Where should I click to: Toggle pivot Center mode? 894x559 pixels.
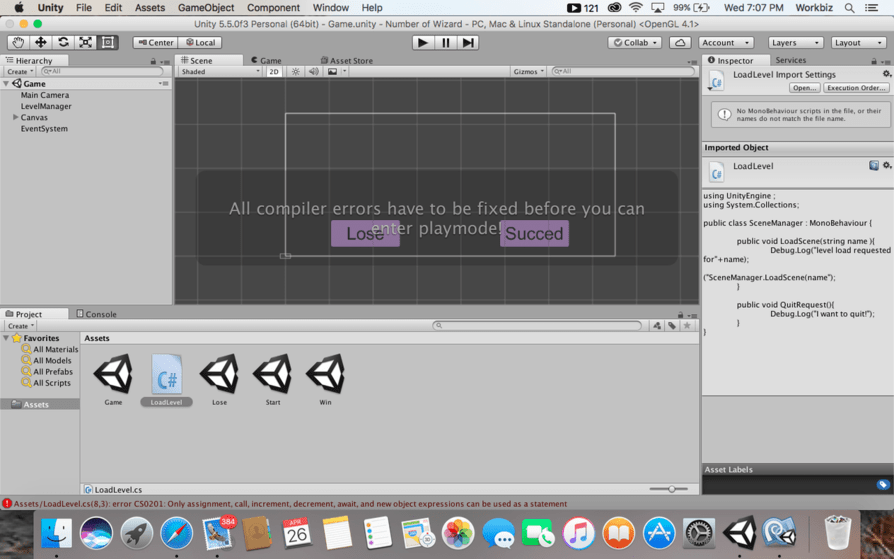156,43
